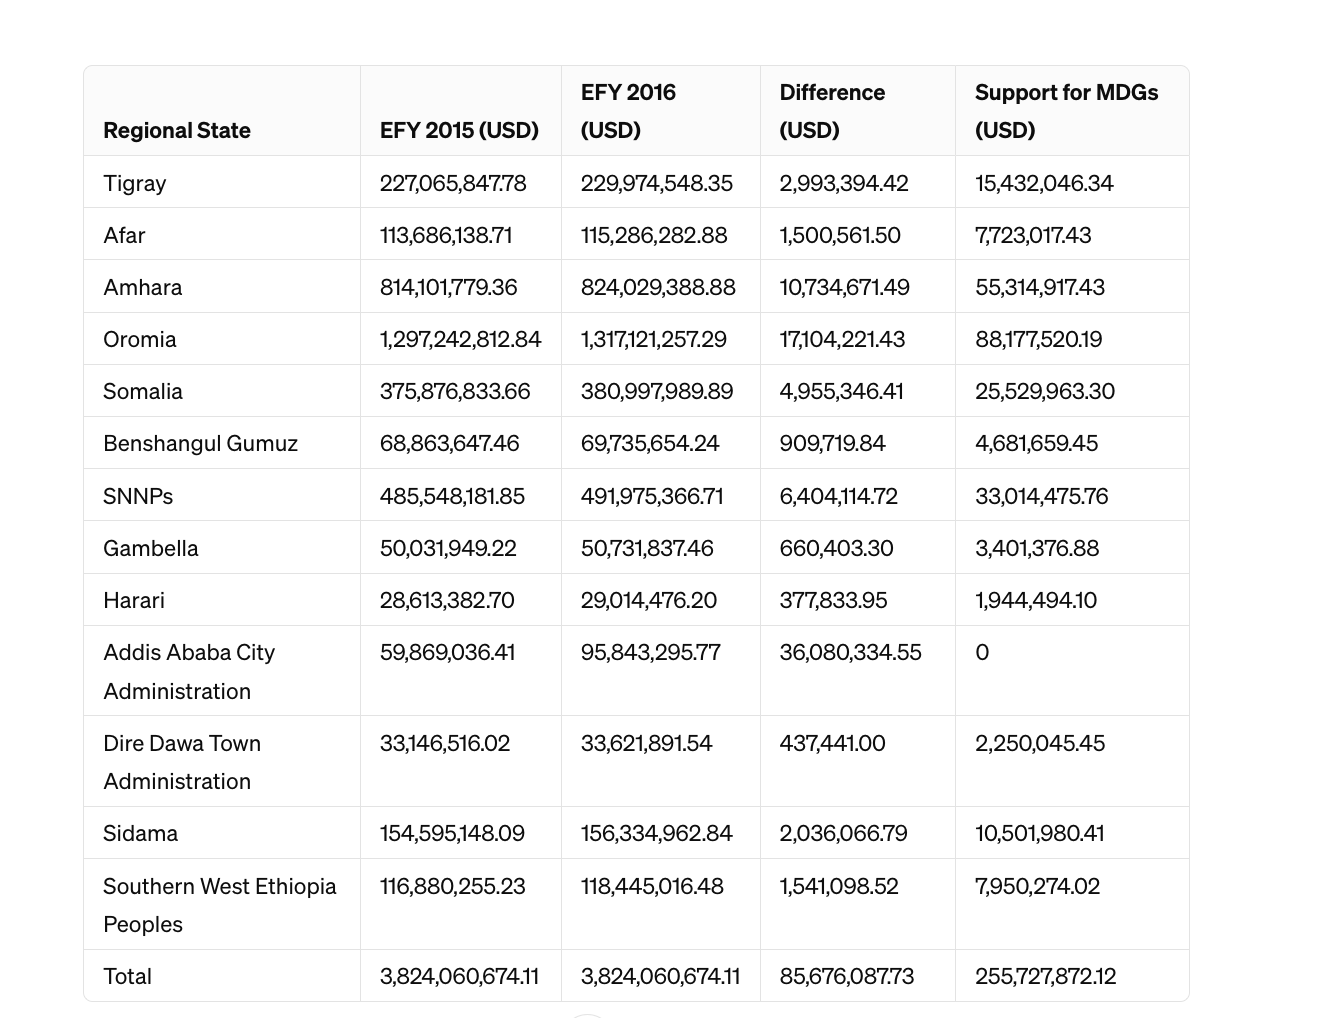The width and height of the screenshot is (1328, 1018).
Task: Click the EFY 2015 (USD) header
Action: [x=459, y=130]
